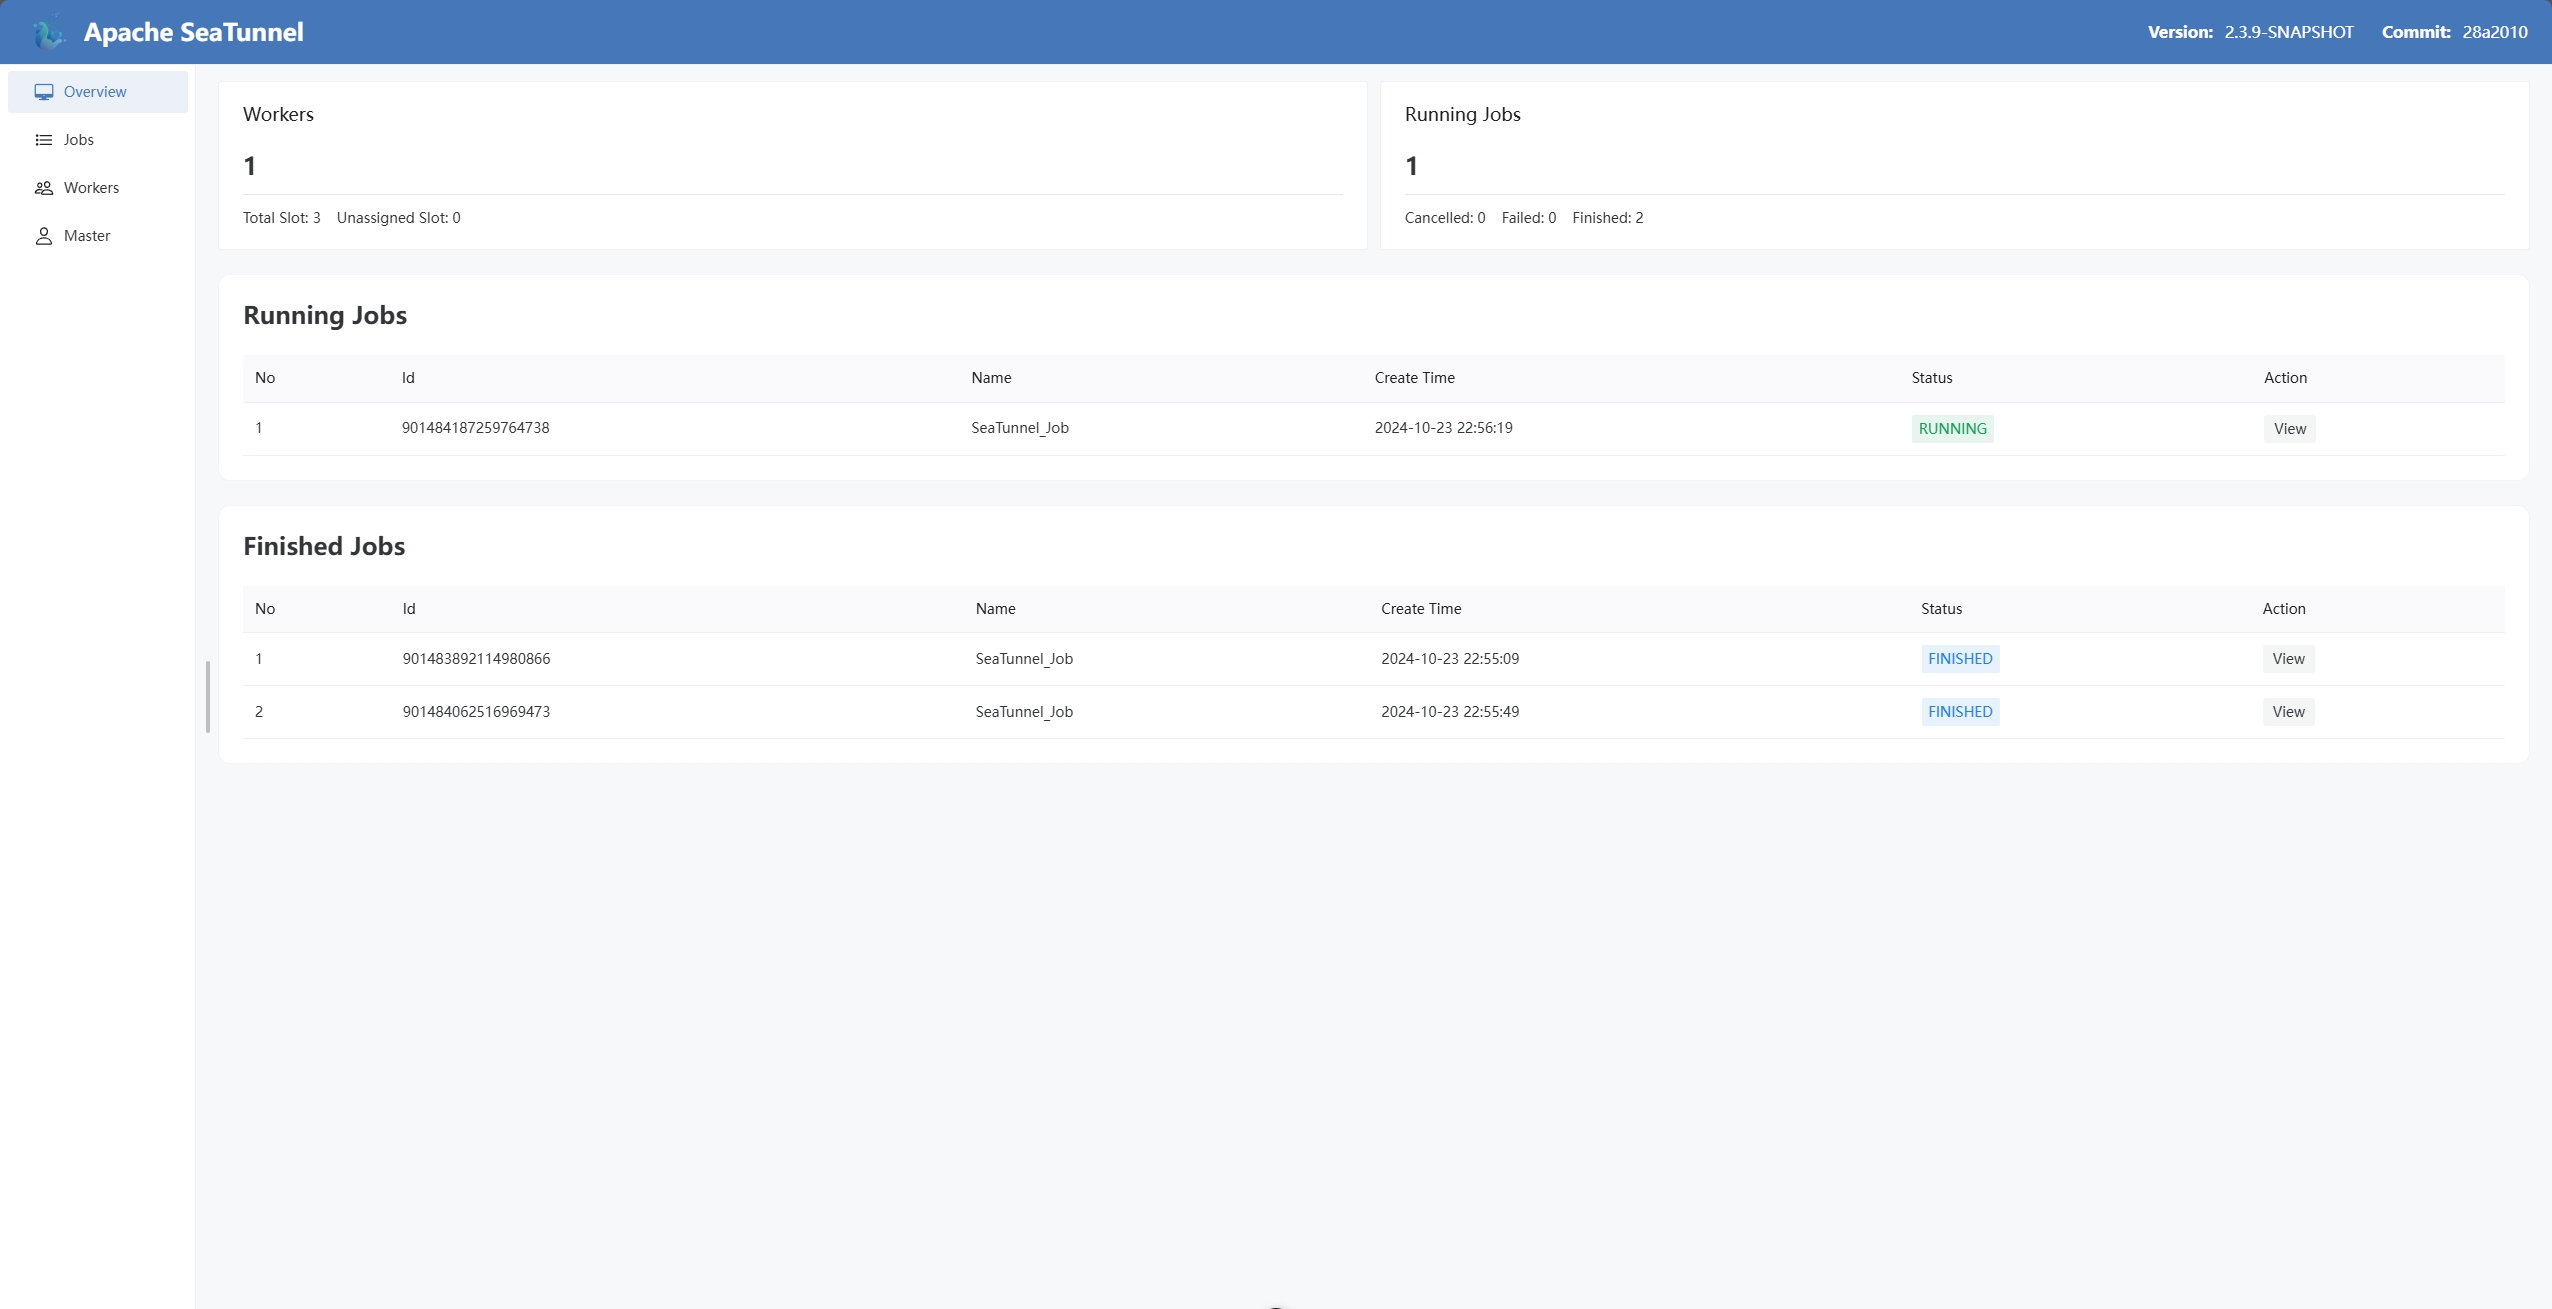Click the Apache SeaTunnel title text
The height and width of the screenshot is (1309, 2552).
193,32
